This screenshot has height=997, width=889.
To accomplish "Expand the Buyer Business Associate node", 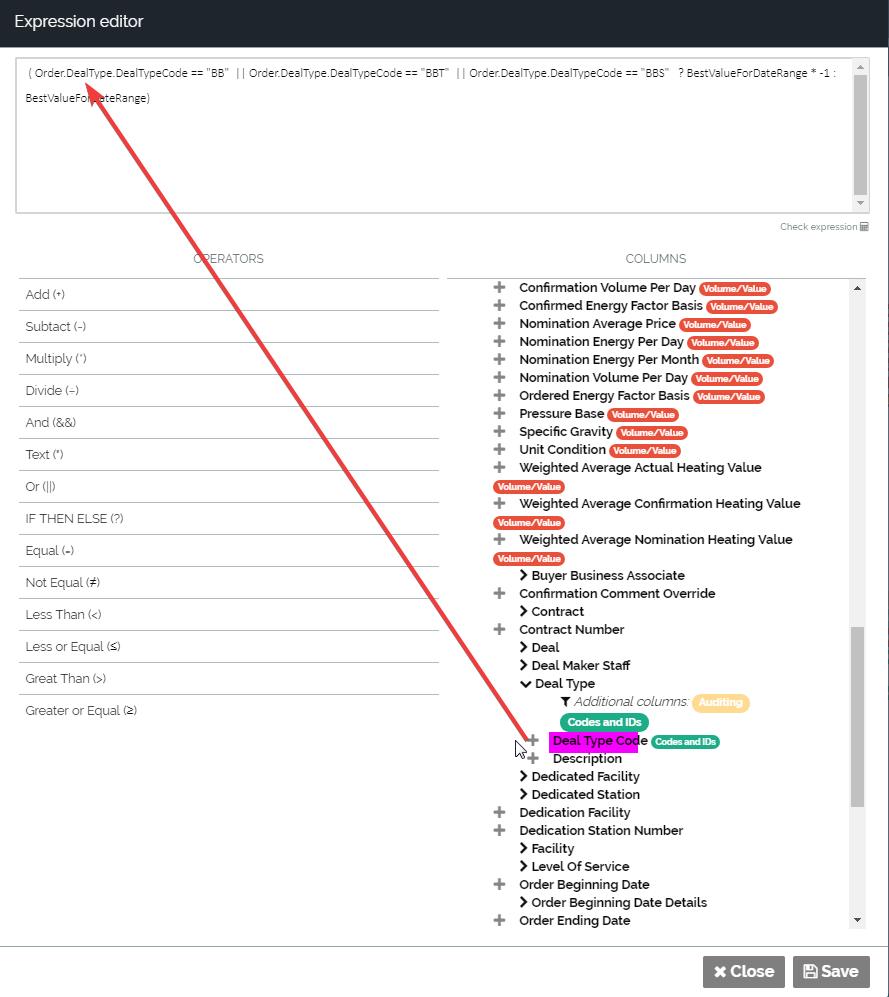I will [524, 576].
